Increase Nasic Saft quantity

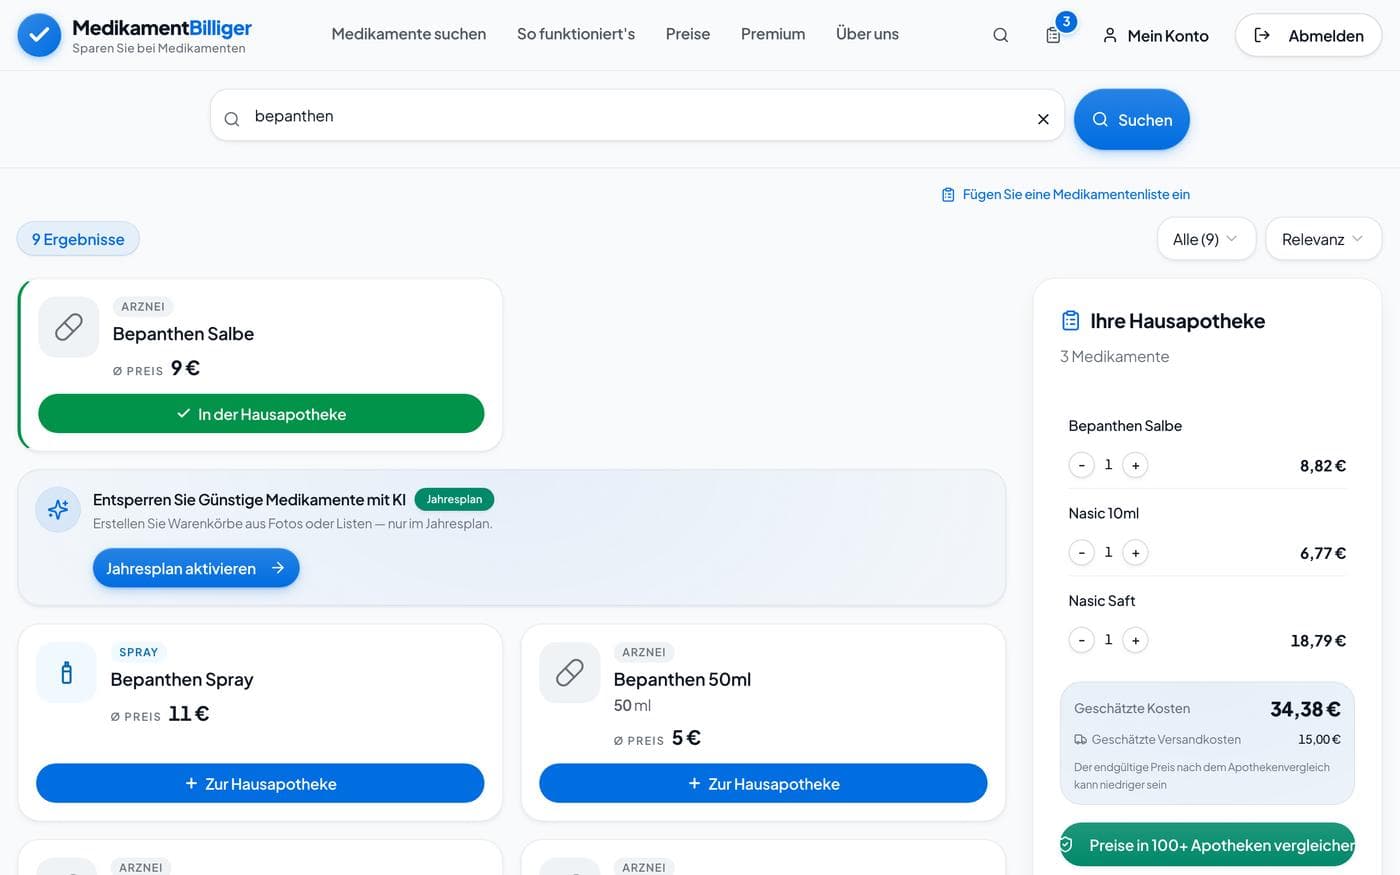(1135, 640)
